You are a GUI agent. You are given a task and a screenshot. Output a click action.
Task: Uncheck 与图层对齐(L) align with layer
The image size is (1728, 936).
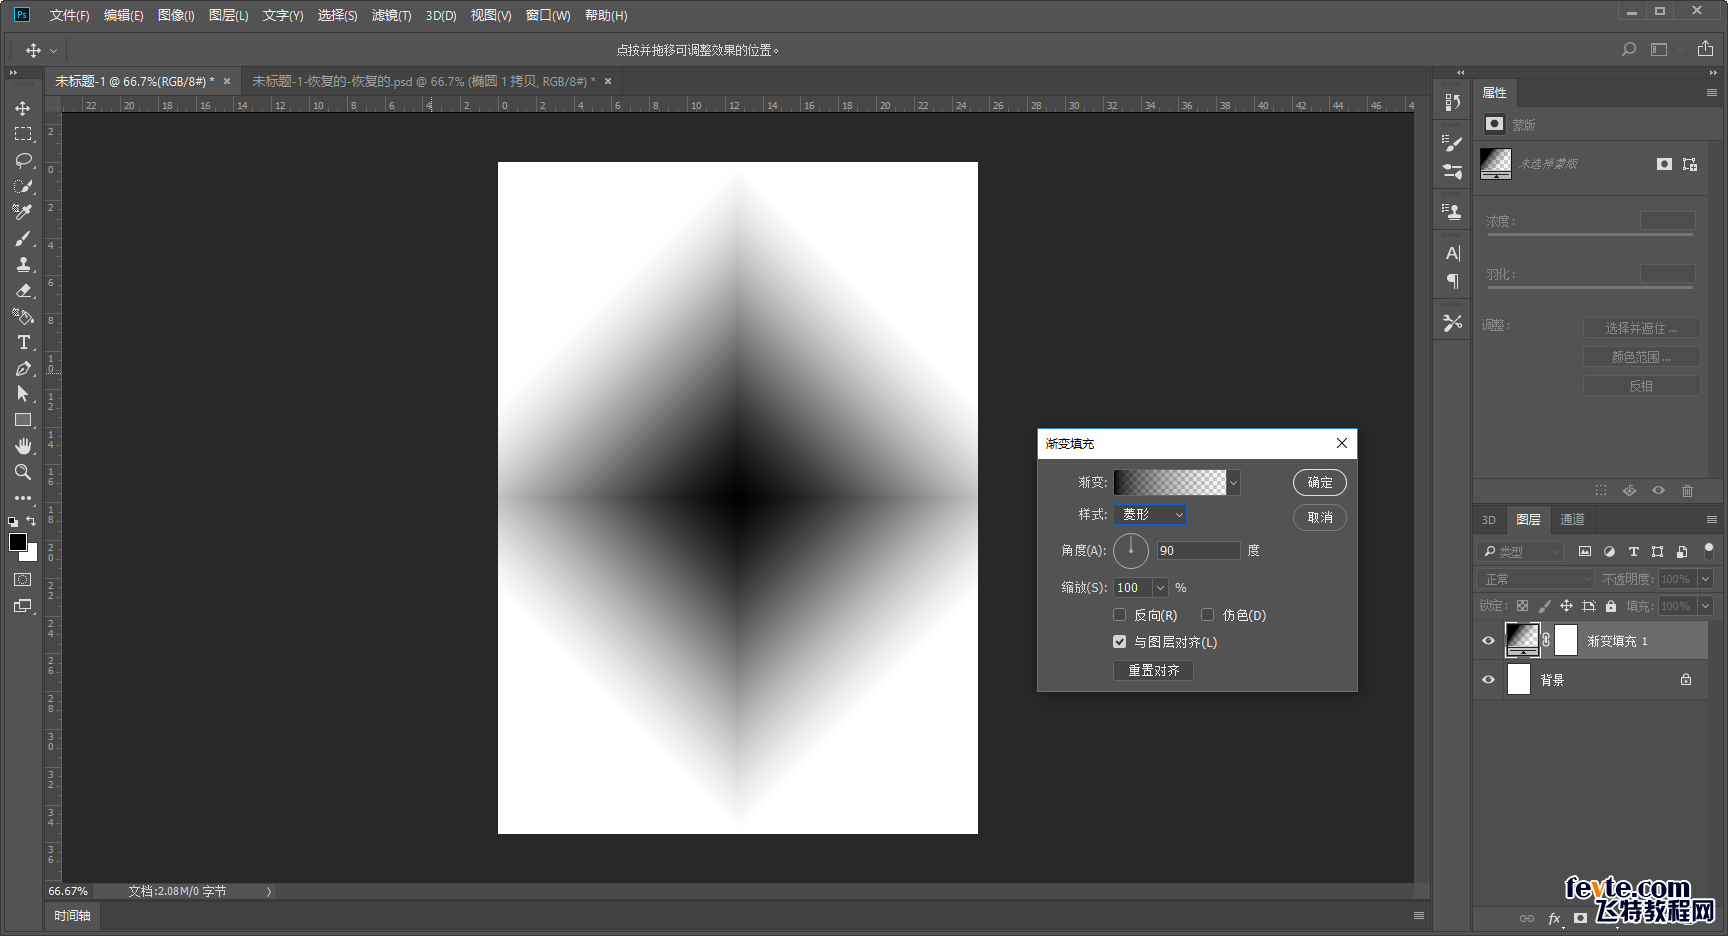click(1120, 642)
